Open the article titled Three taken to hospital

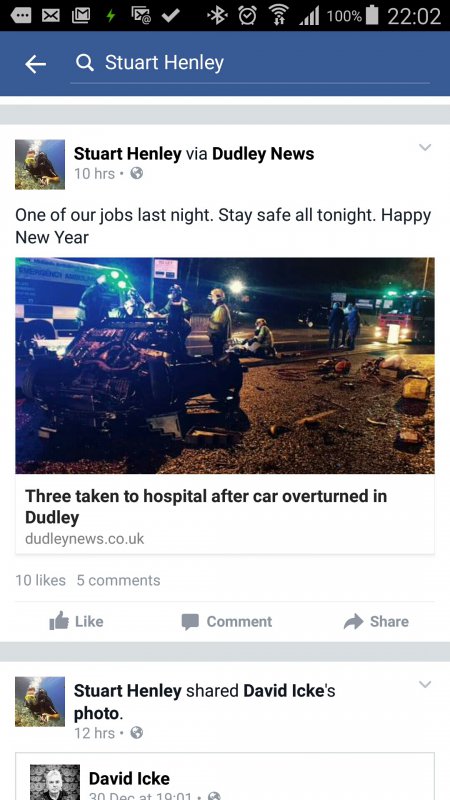click(x=206, y=506)
